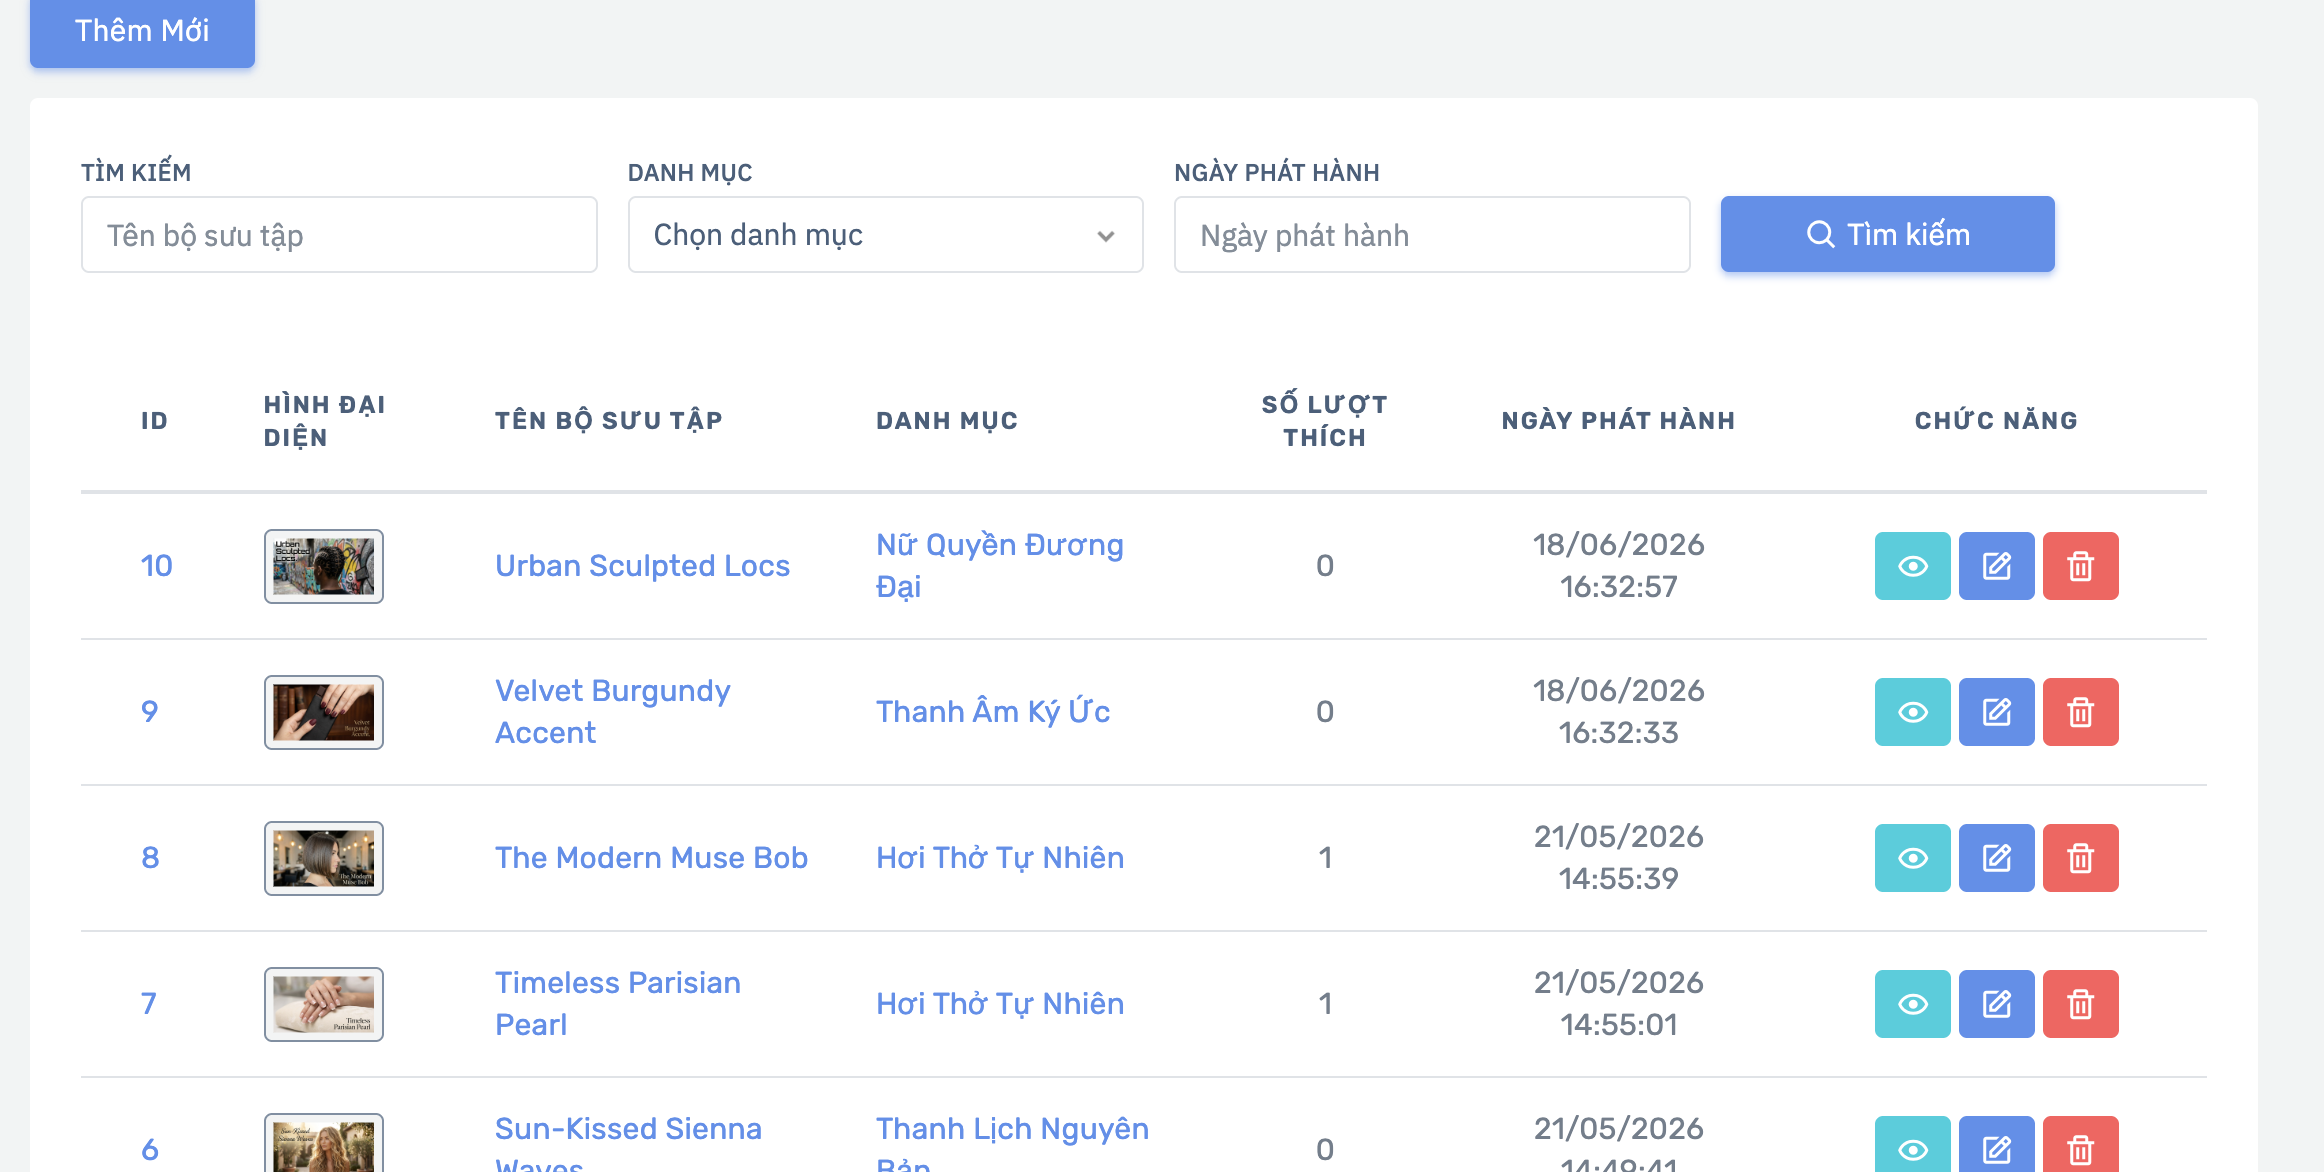Focus the Tên bộ sưu tập field

tap(339, 235)
